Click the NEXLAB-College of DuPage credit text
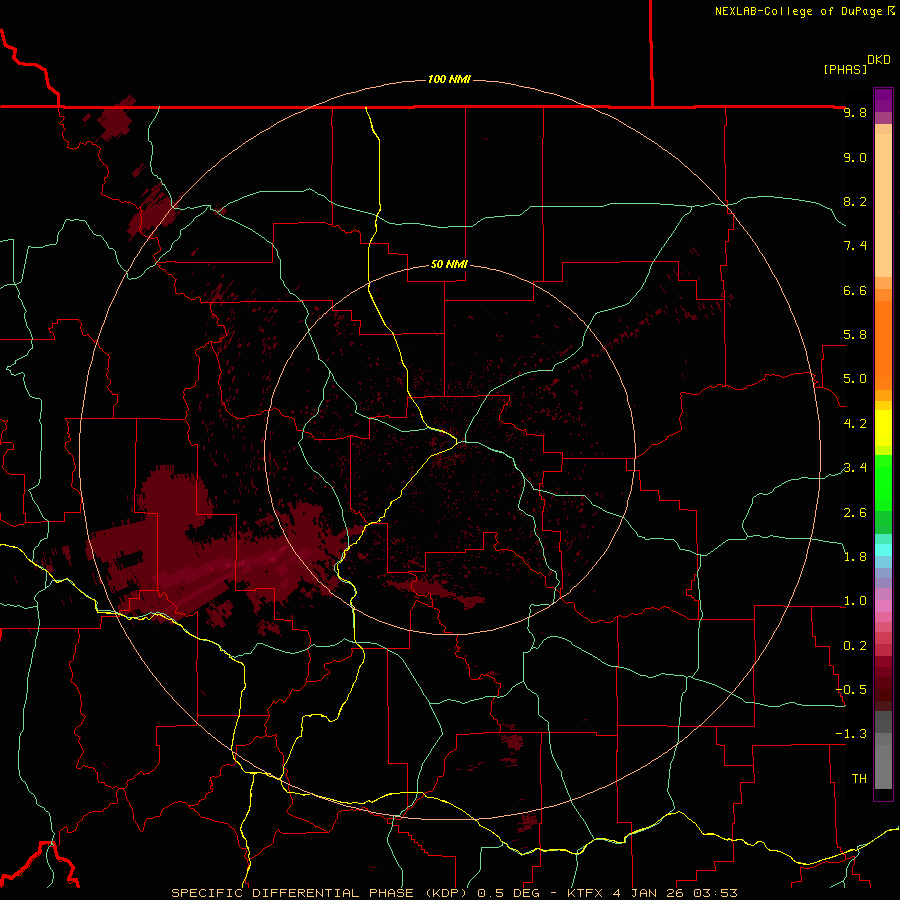 point(799,11)
